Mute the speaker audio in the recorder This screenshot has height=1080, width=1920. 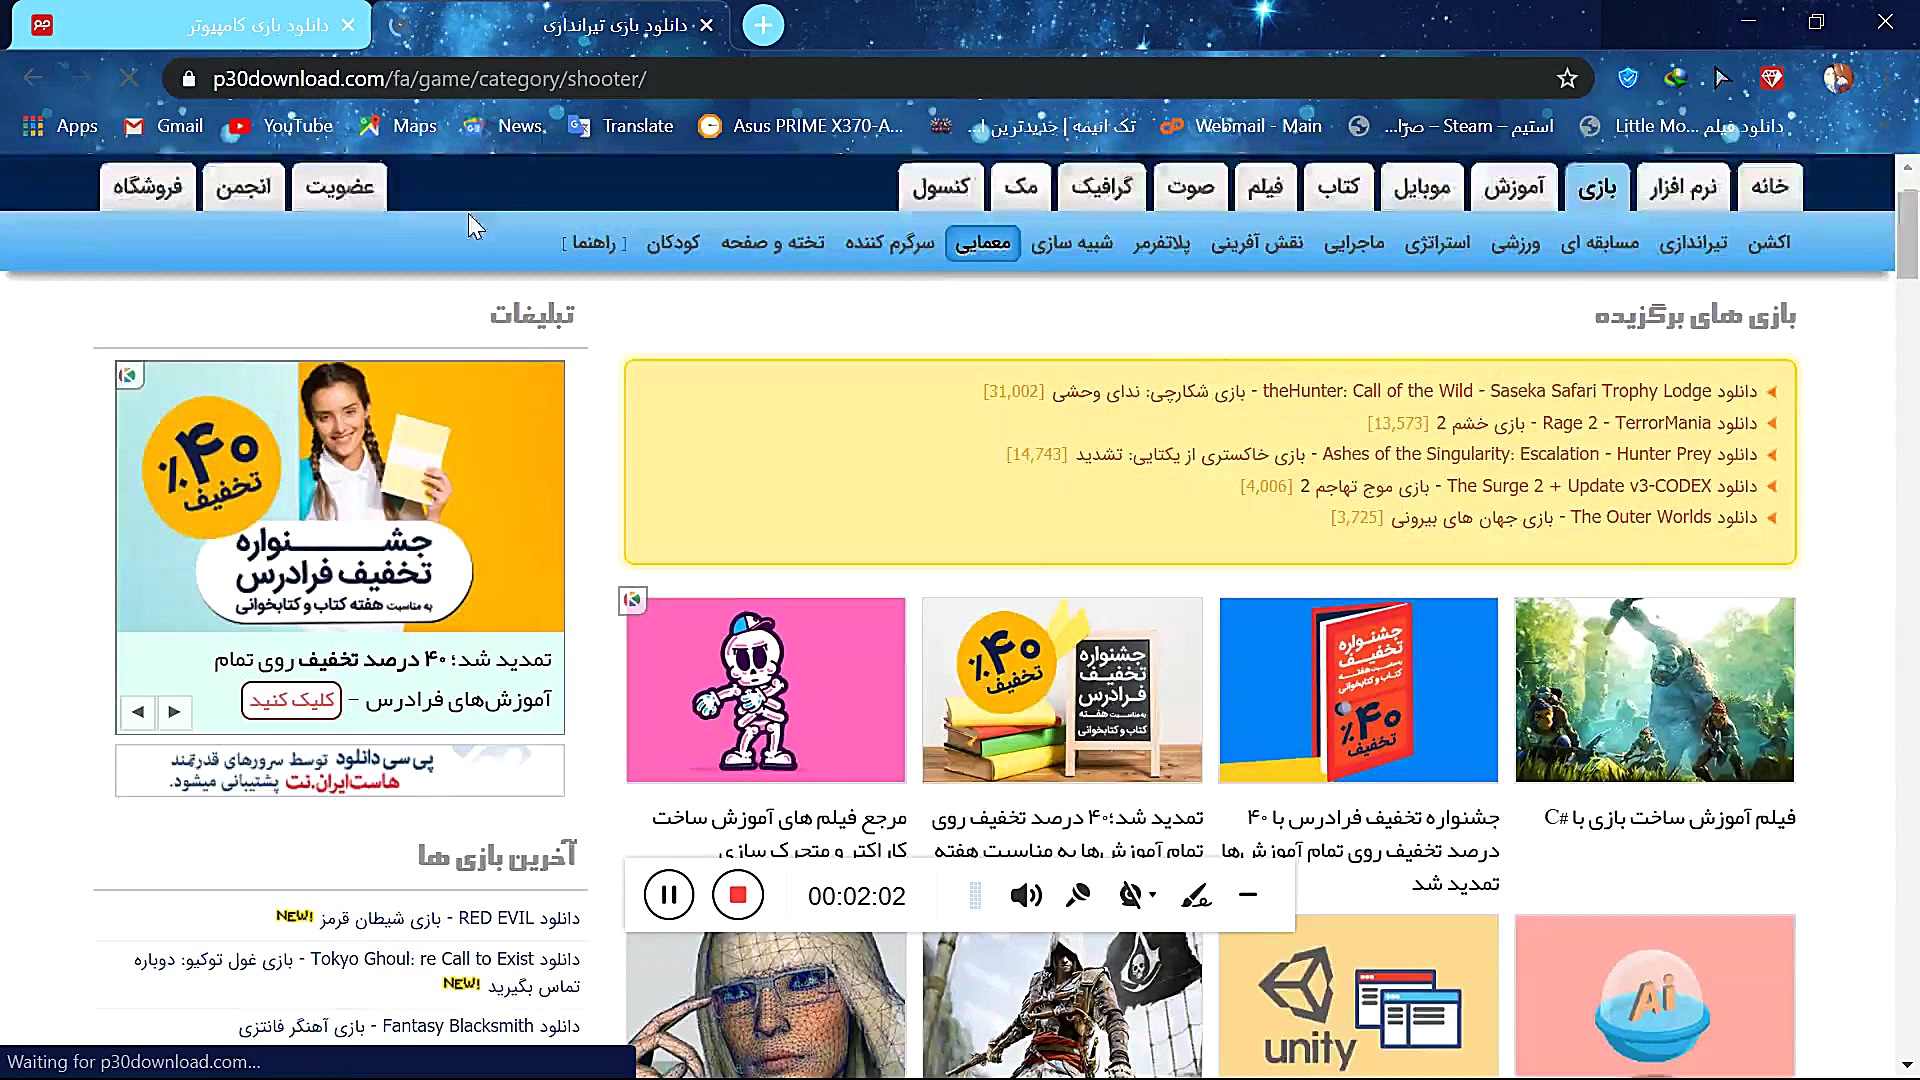(1025, 895)
